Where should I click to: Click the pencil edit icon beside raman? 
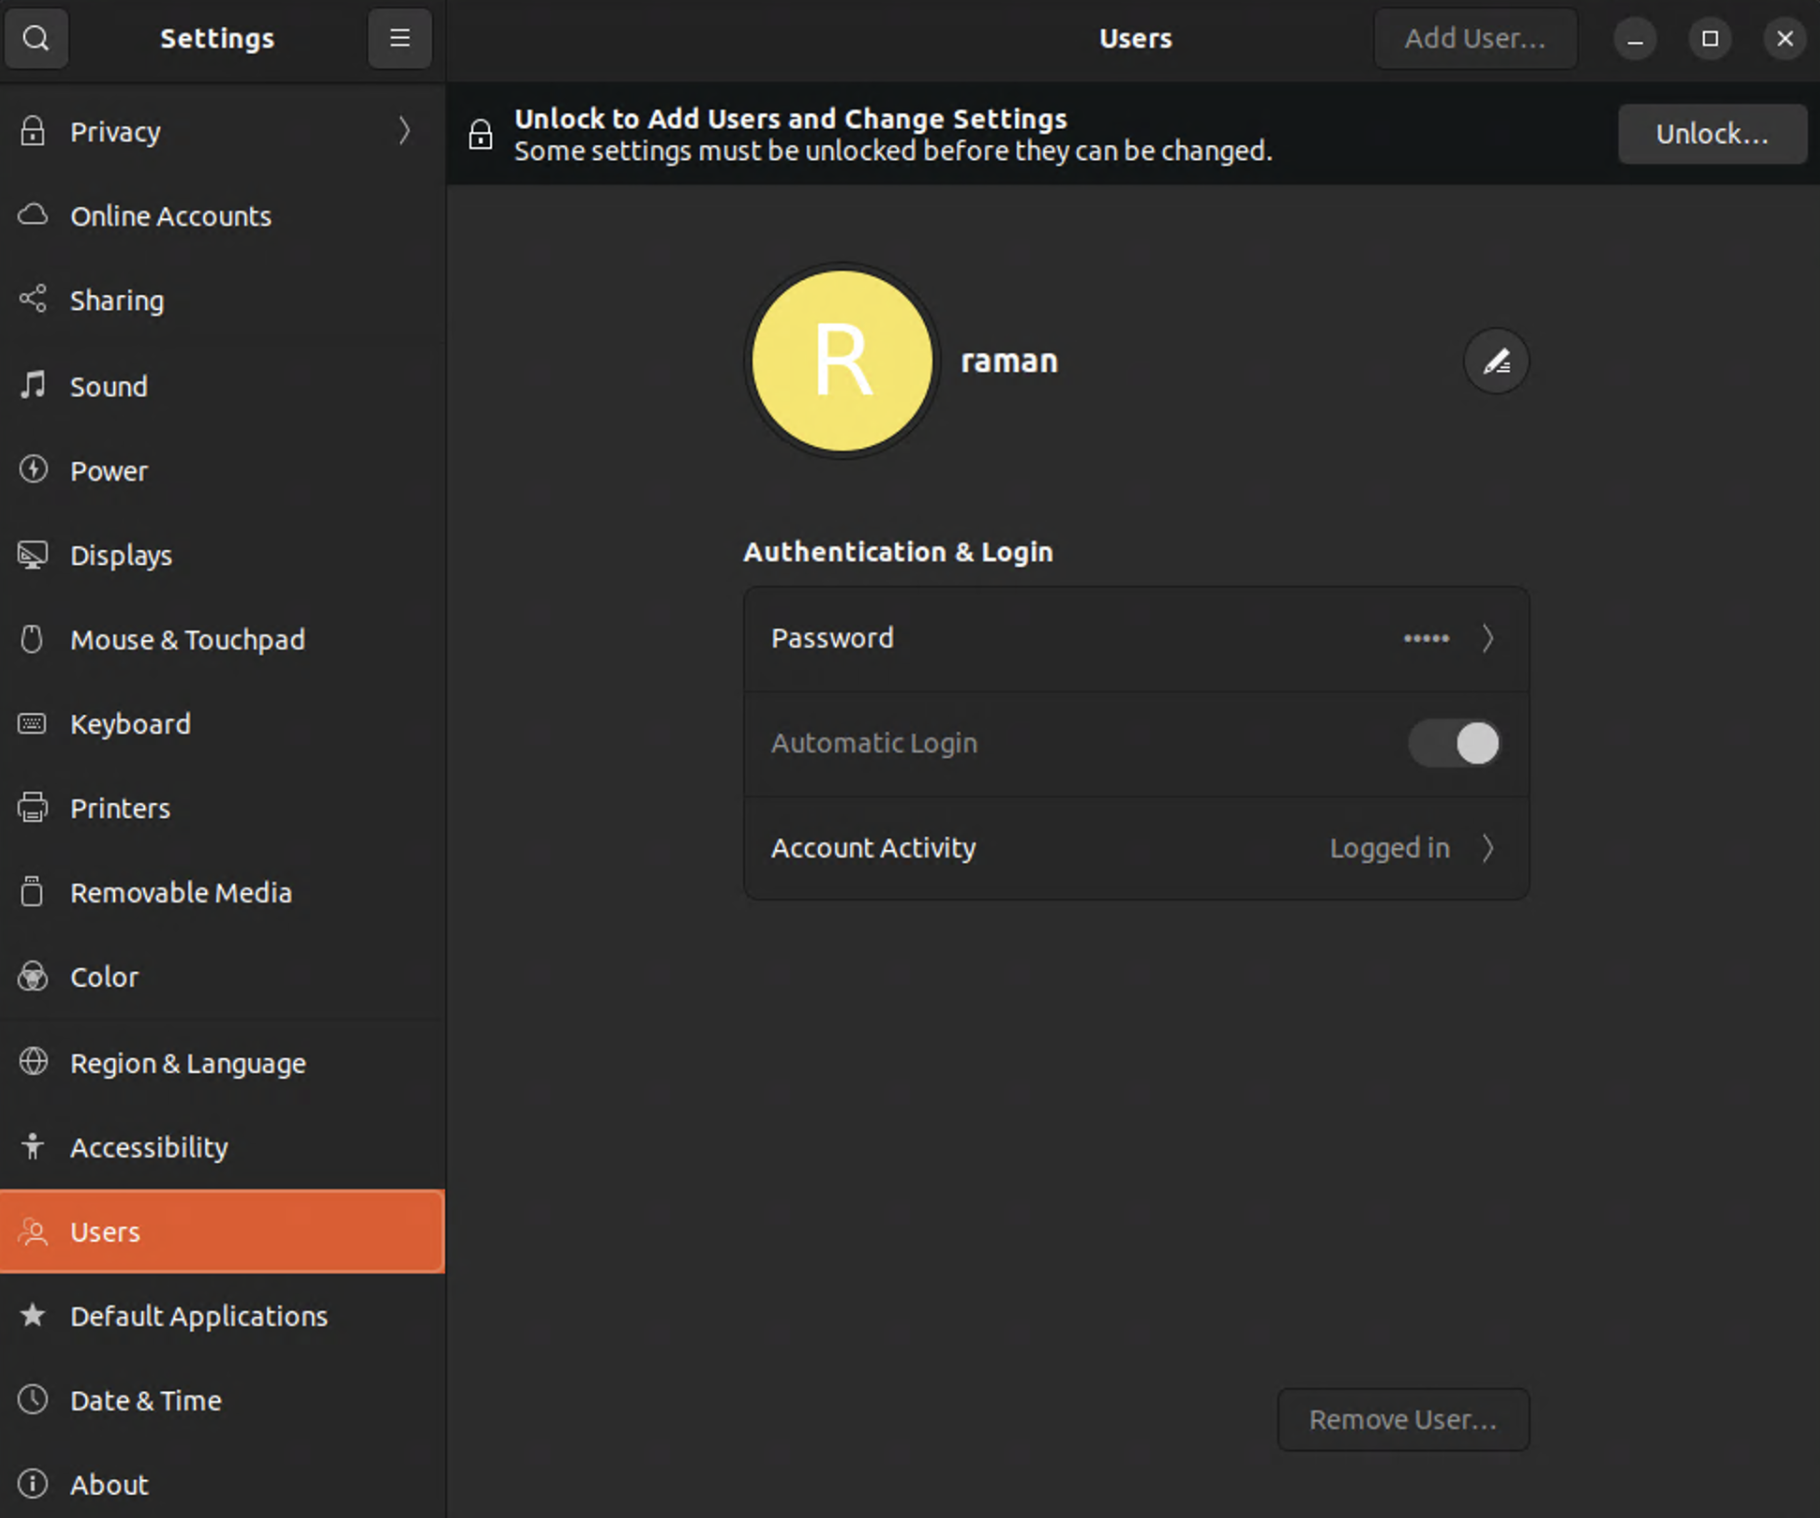click(x=1496, y=361)
